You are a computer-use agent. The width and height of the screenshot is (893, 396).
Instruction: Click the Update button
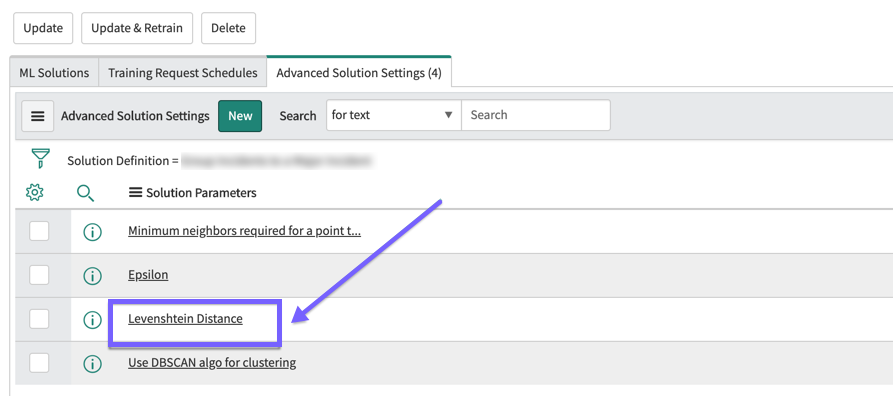pos(43,28)
